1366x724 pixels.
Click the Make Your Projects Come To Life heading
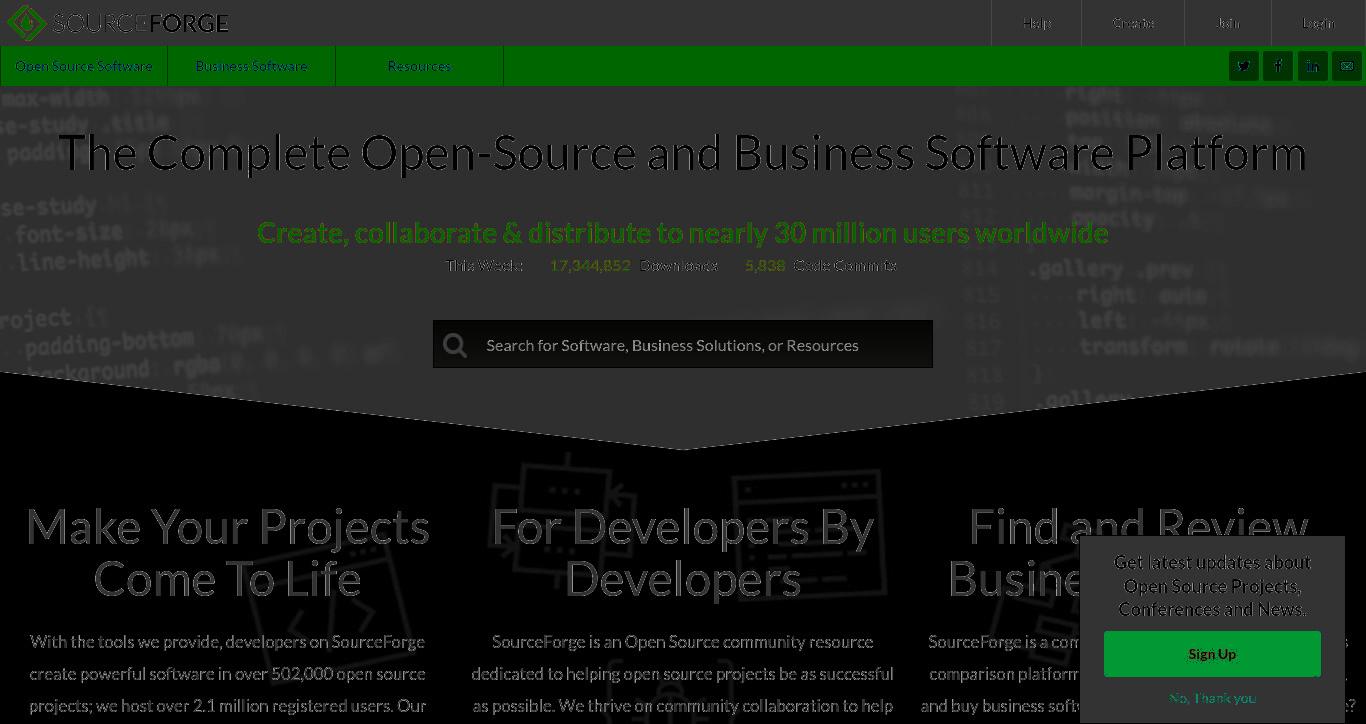tap(228, 553)
